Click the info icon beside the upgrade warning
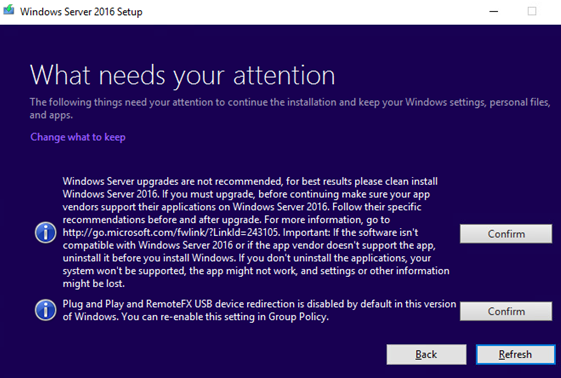561x378 pixels. coord(45,233)
